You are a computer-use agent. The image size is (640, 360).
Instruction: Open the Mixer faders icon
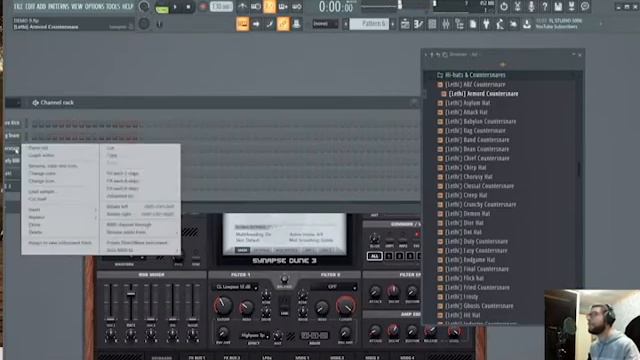[446, 24]
